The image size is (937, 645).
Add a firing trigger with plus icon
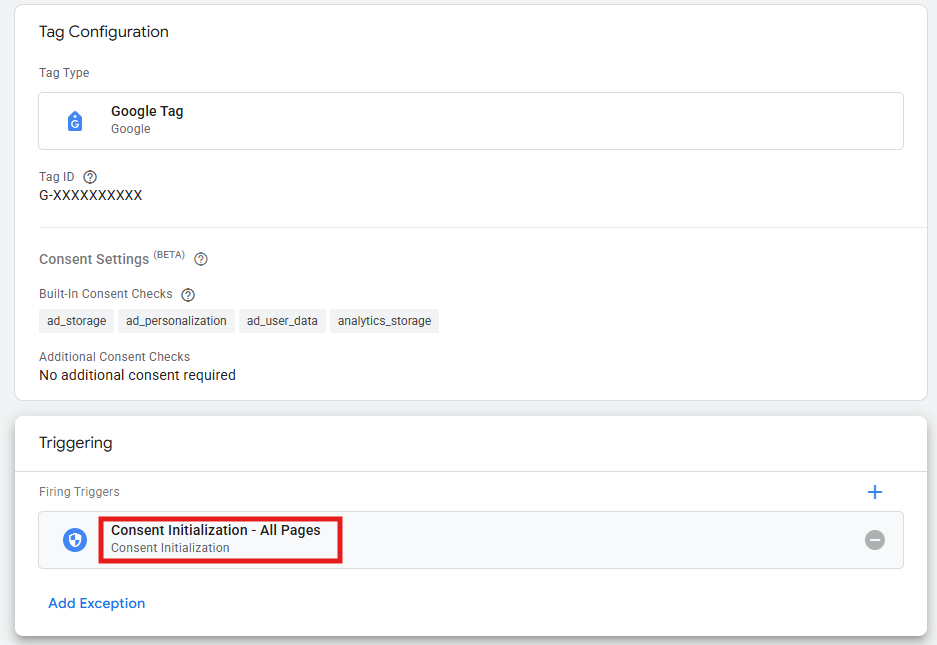pyautogui.click(x=874, y=492)
